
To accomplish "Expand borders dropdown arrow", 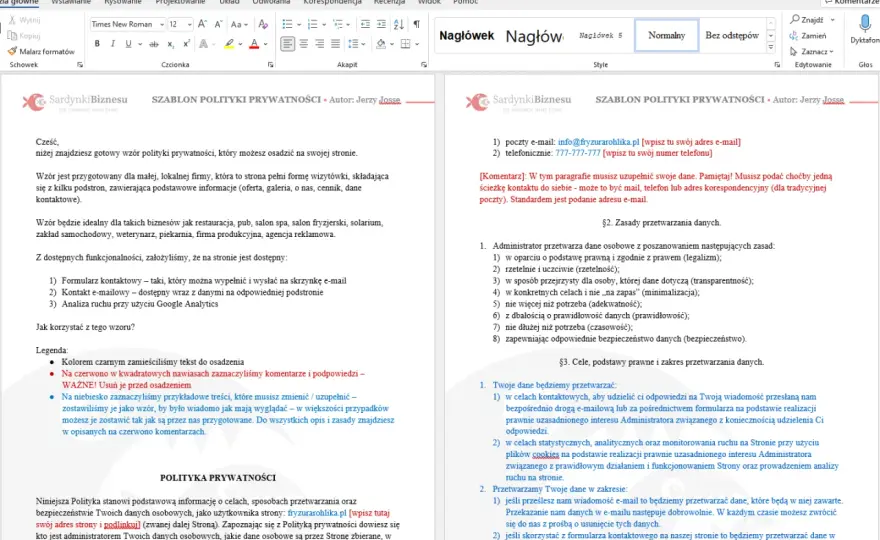I will click(417, 44).
